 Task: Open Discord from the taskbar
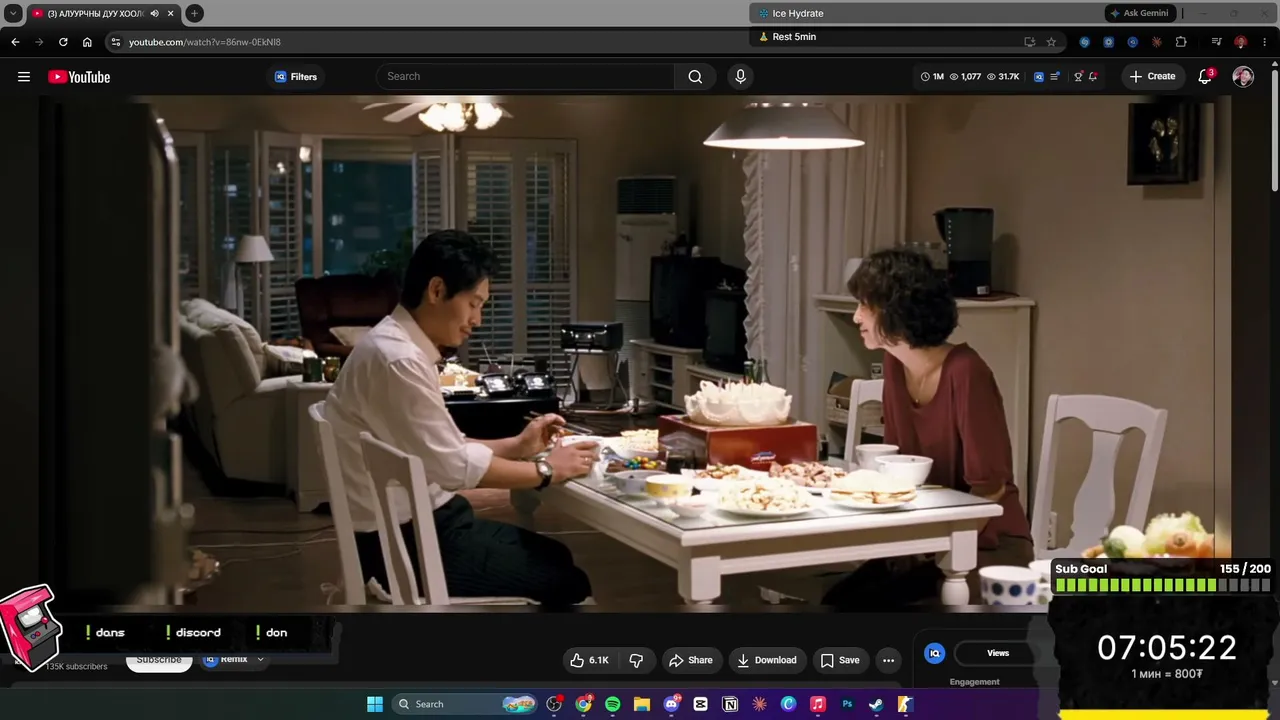click(x=671, y=704)
